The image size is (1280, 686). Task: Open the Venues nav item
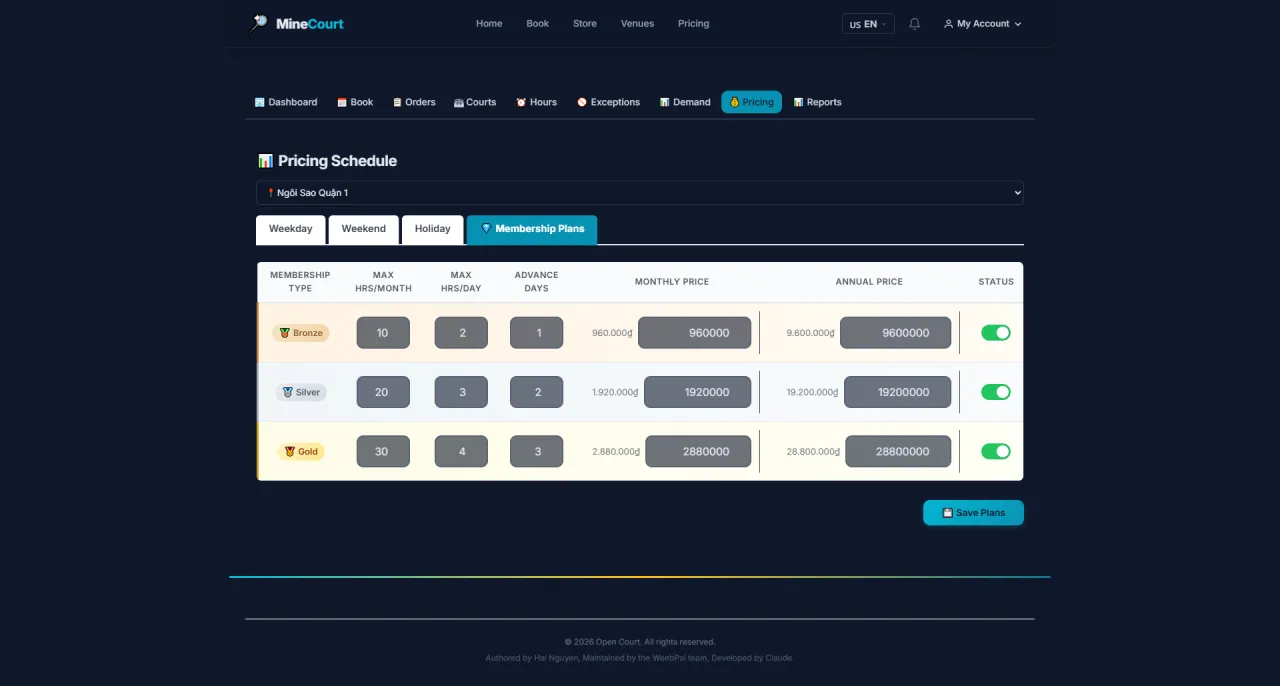click(x=637, y=24)
